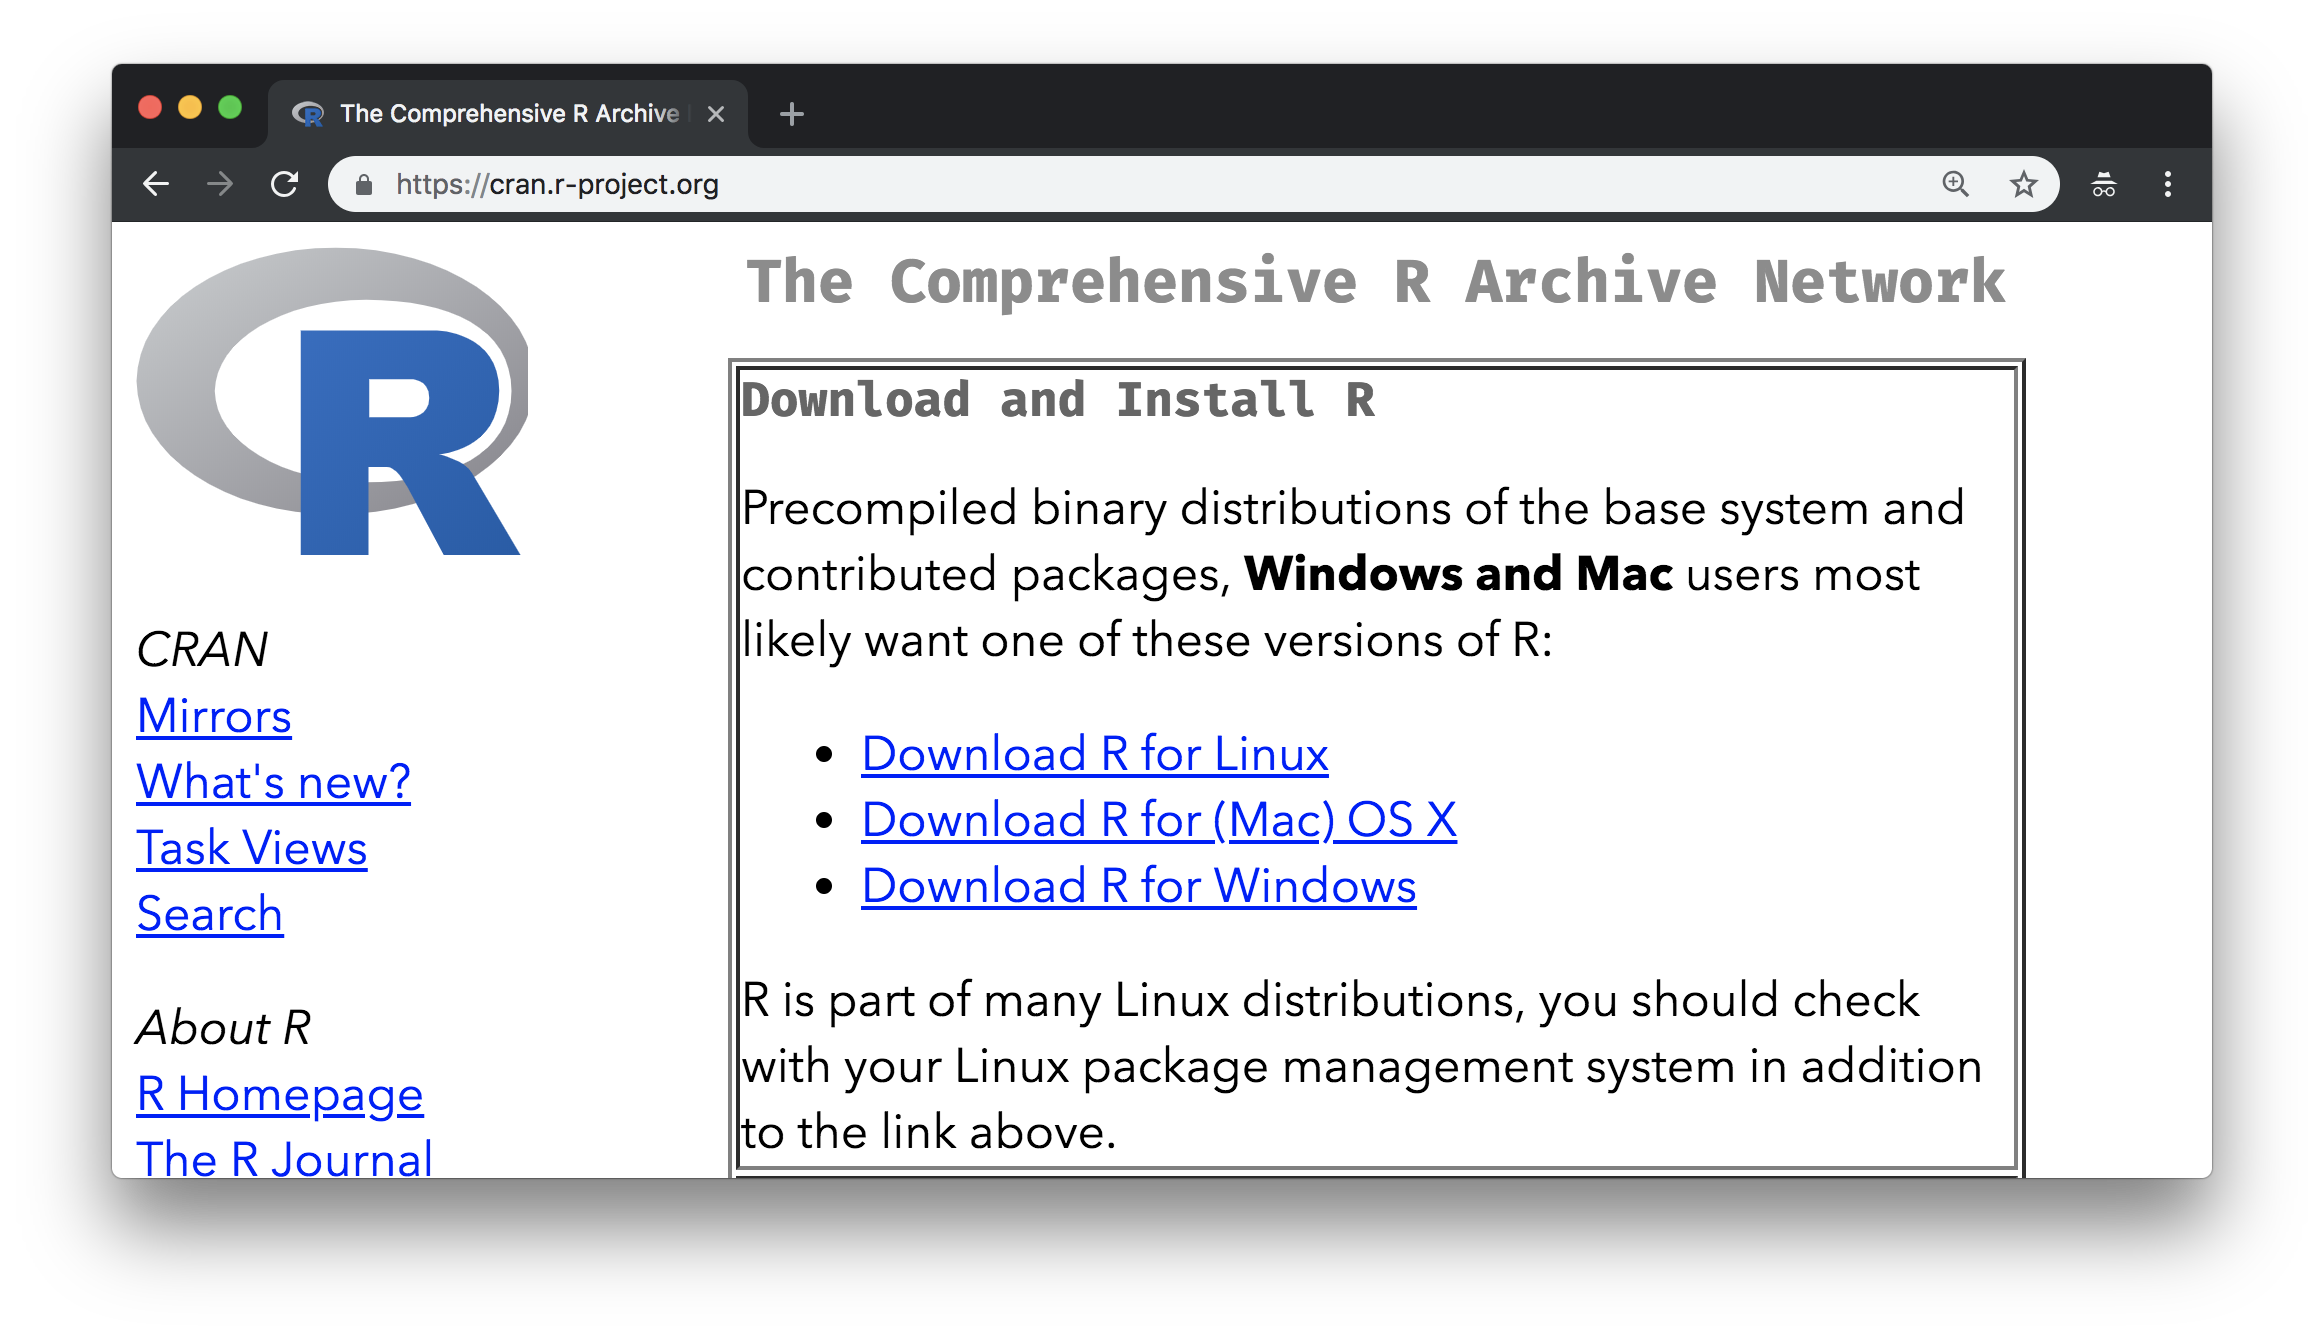Click the browser vertical menu dots icon

click(2168, 184)
